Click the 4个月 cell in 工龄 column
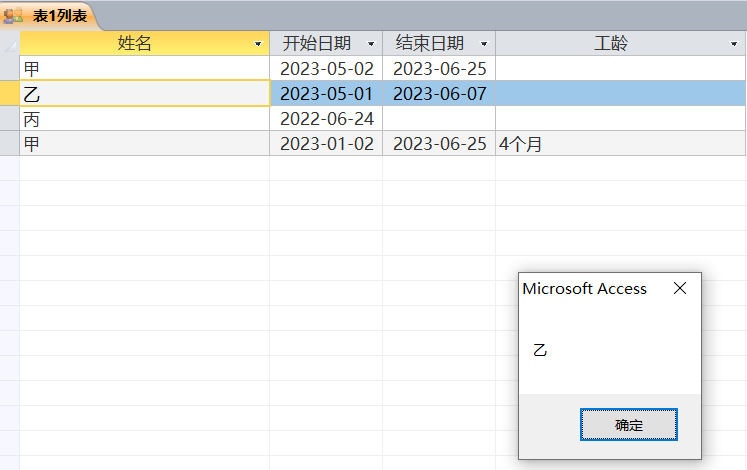This screenshot has height=470, width=747. tap(620, 143)
